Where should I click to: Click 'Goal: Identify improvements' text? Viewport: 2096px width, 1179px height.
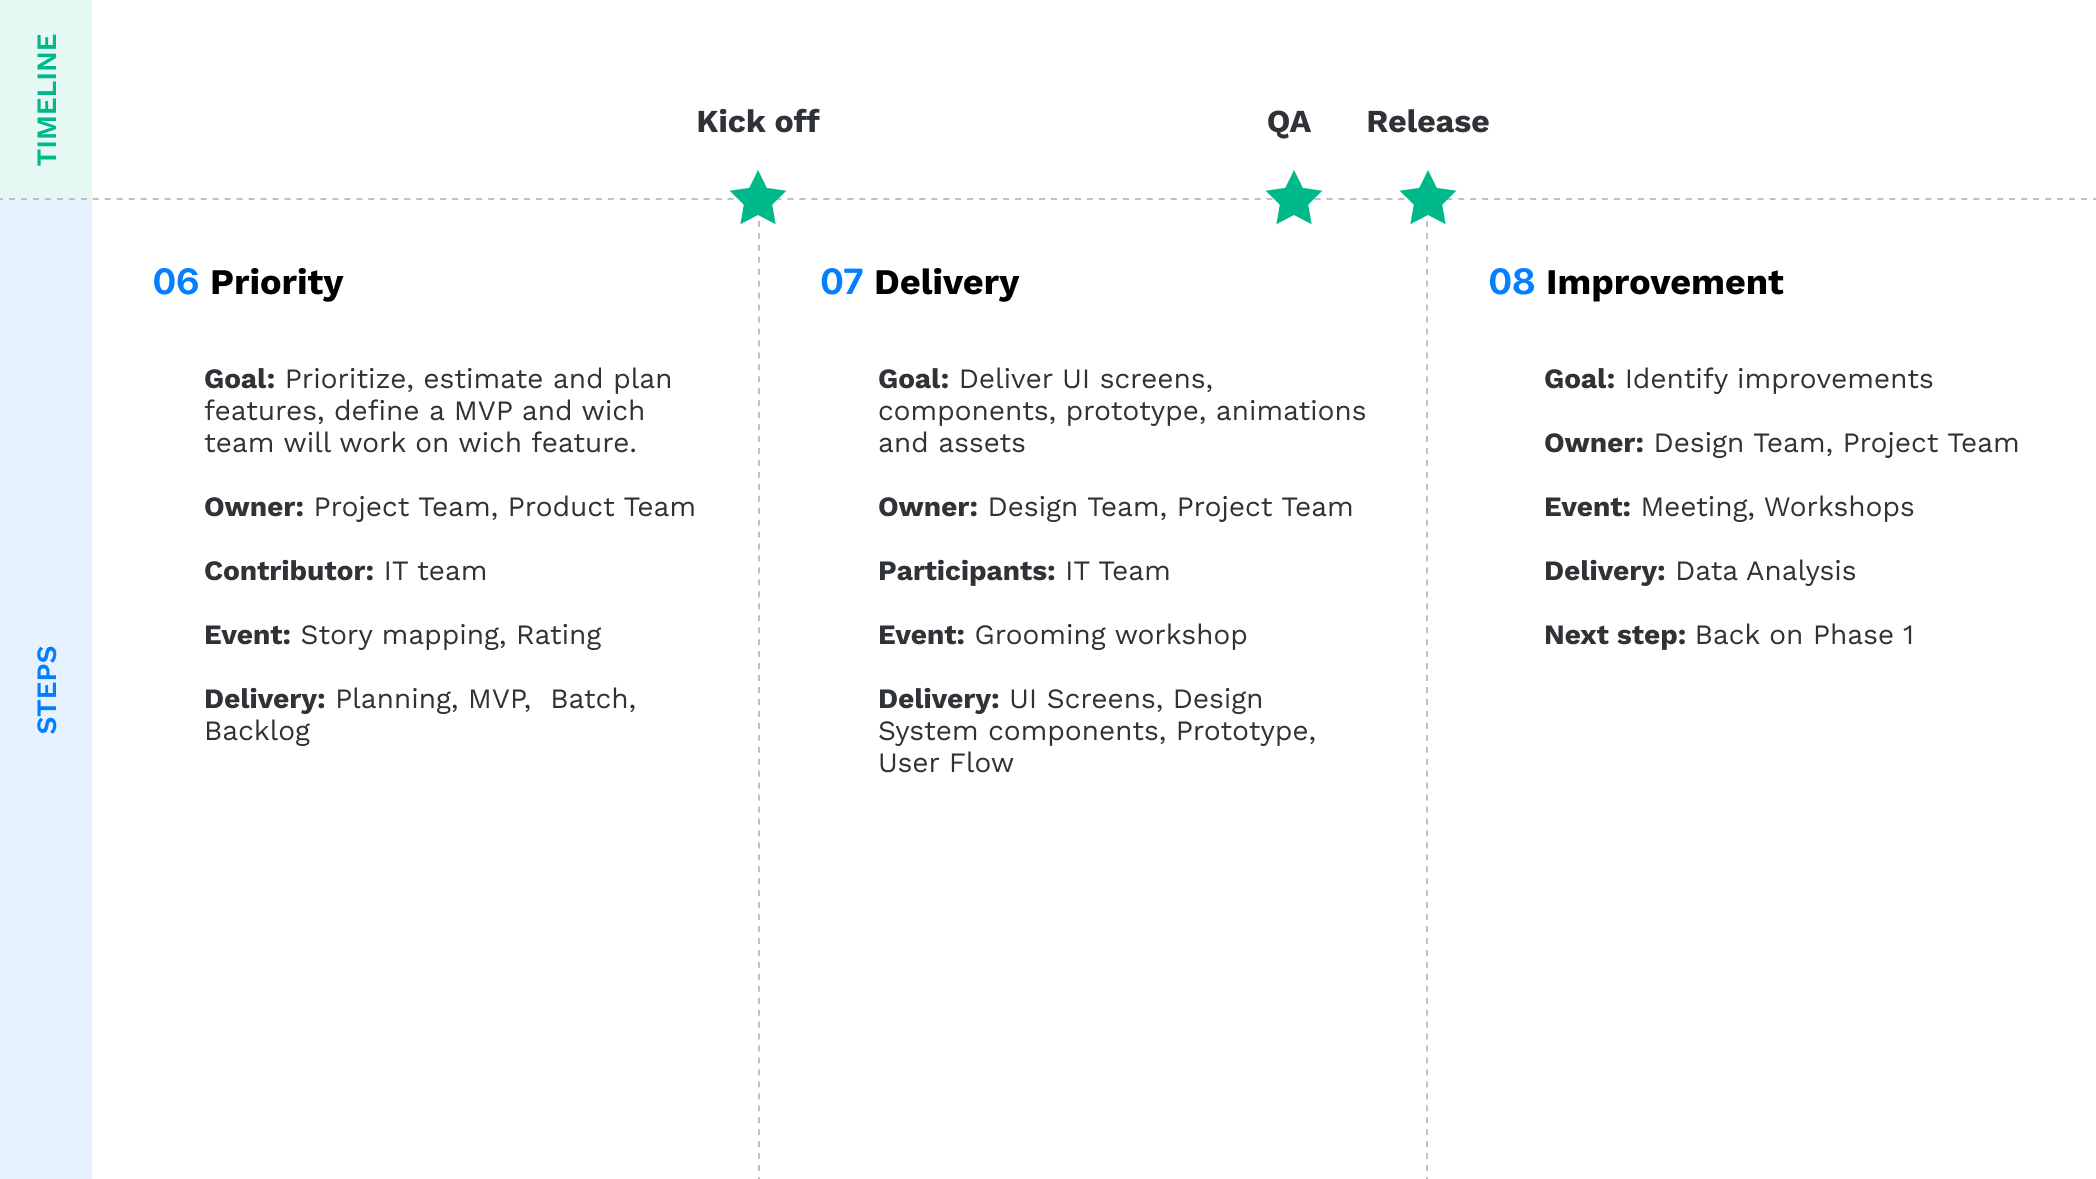(x=1738, y=379)
